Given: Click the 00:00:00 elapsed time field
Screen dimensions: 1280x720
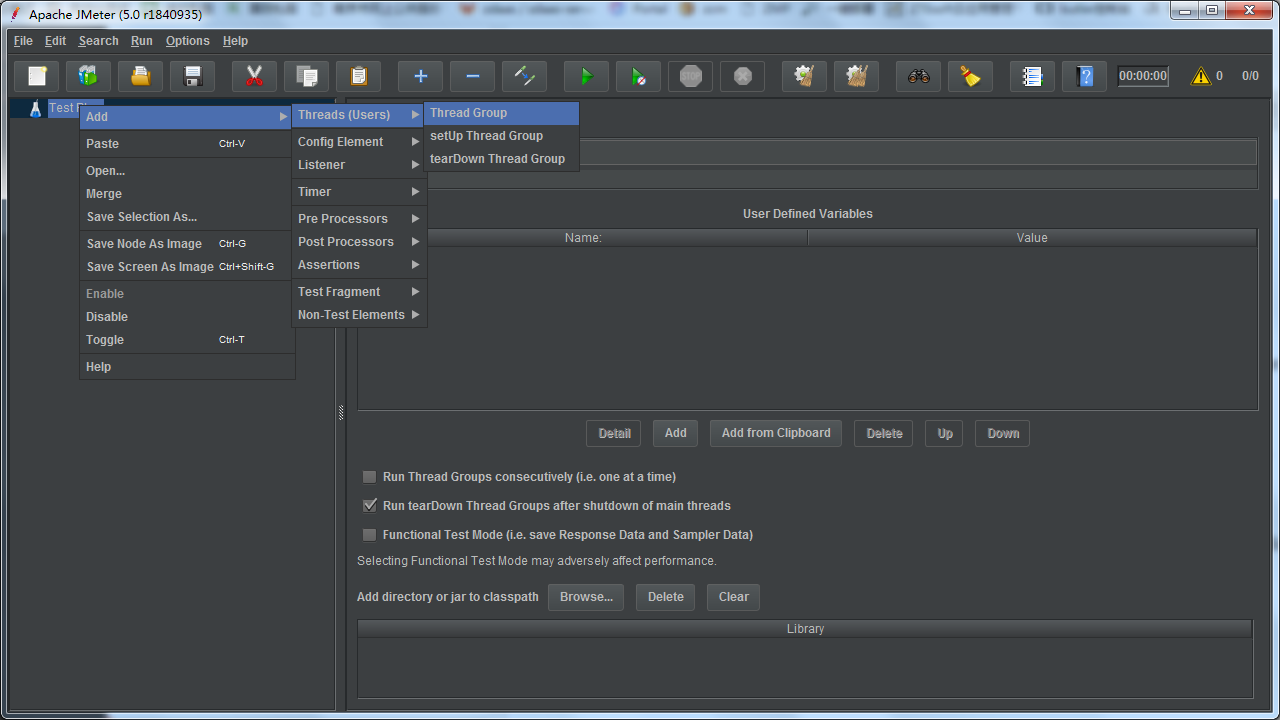Looking at the screenshot, I should 1143,76.
